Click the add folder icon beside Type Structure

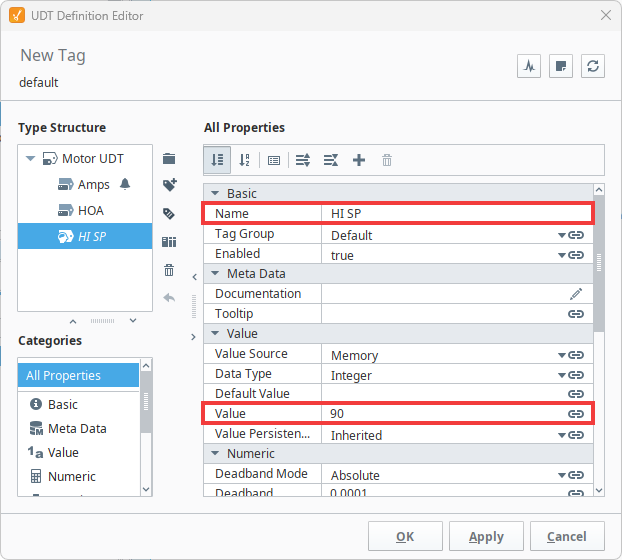point(169,159)
